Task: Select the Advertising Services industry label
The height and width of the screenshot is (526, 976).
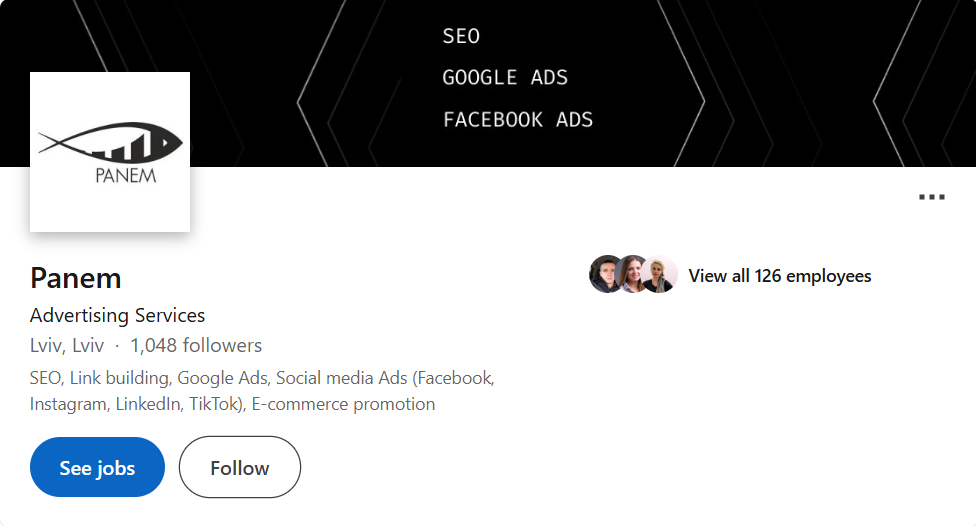Action: pyautogui.click(x=117, y=315)
